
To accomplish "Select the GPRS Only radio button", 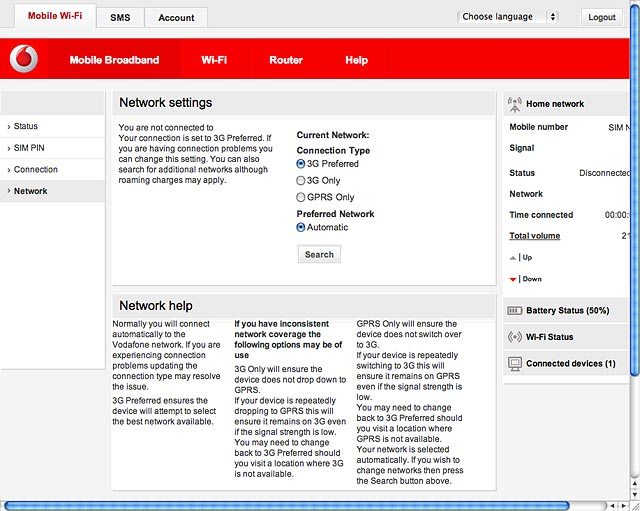I will (x=300, y=197).
